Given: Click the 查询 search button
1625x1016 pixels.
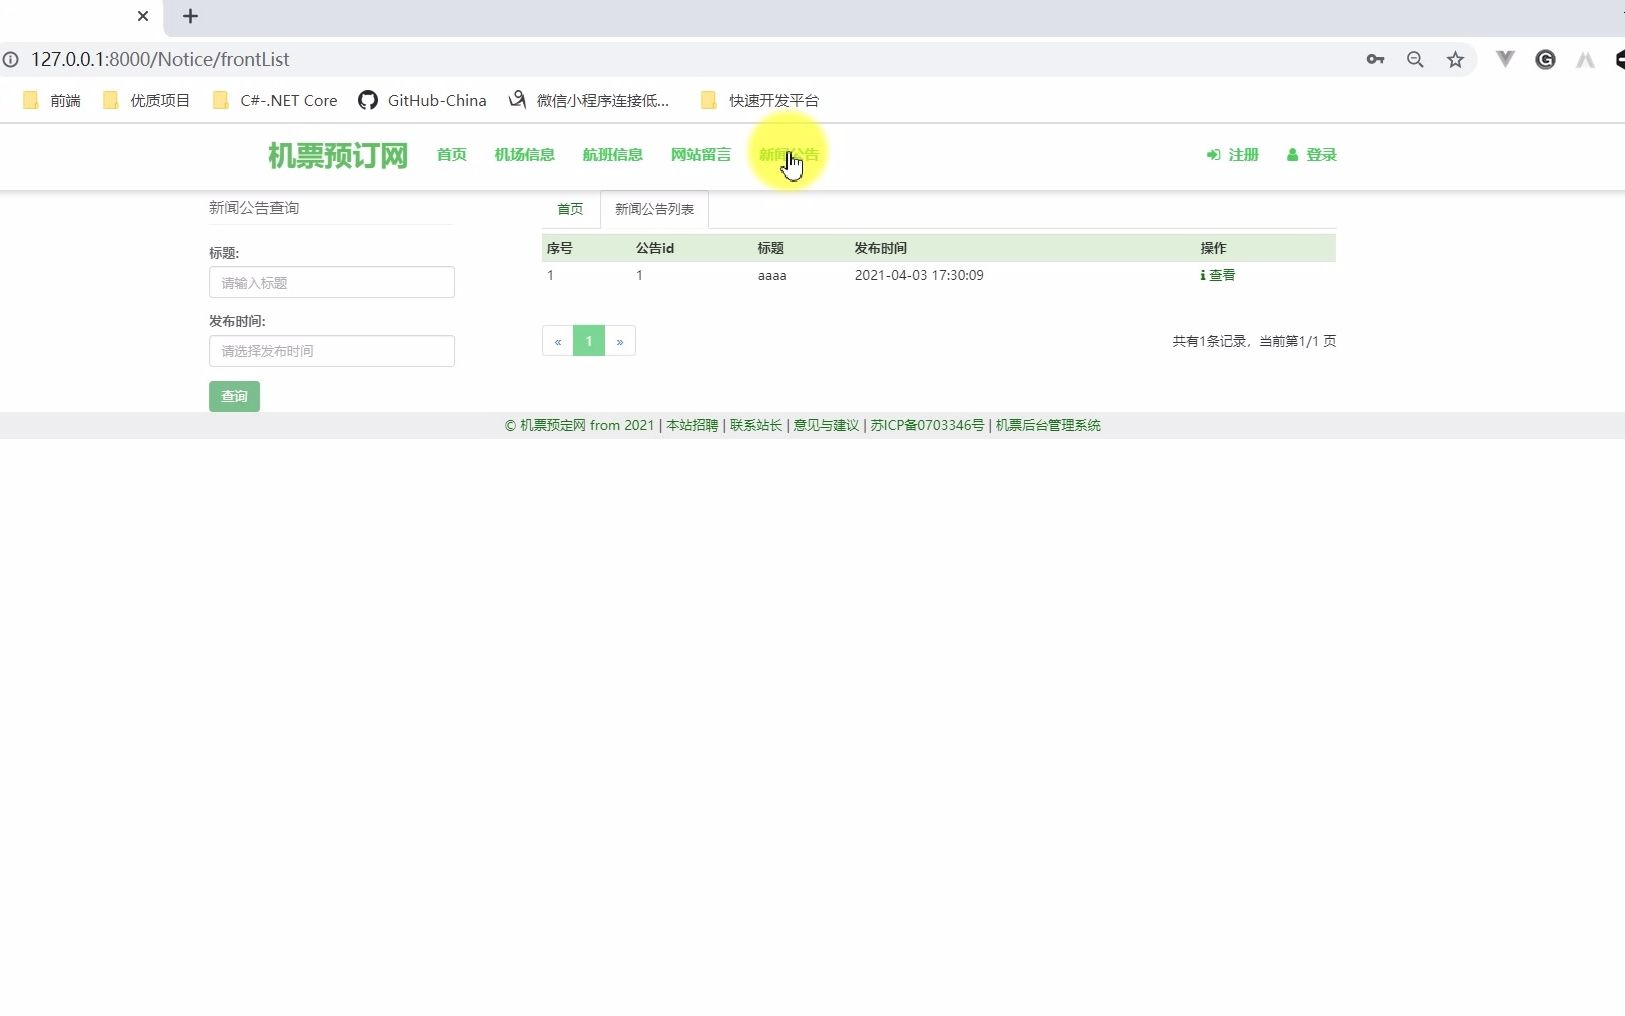Looking at the screenshot, I should pos(234,396).
